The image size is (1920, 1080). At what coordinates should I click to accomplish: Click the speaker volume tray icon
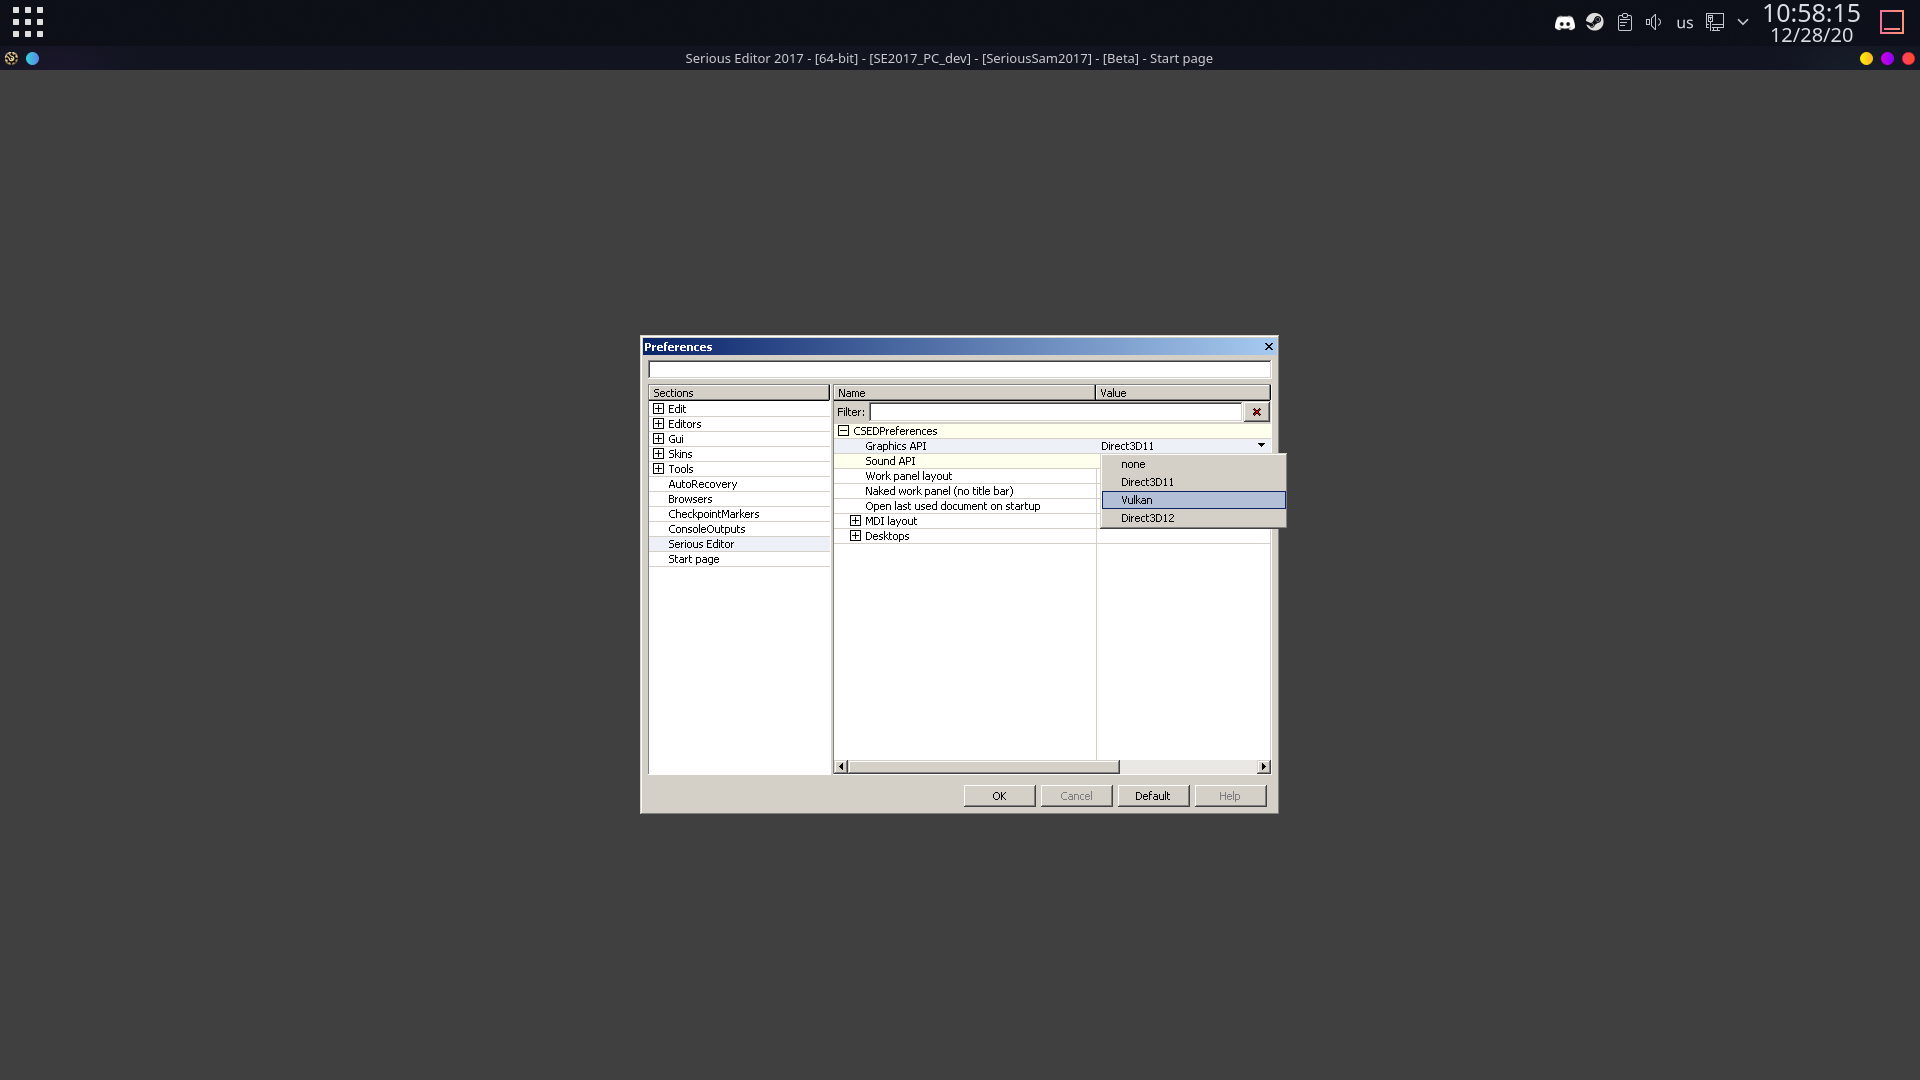[x=1653, y=22]
